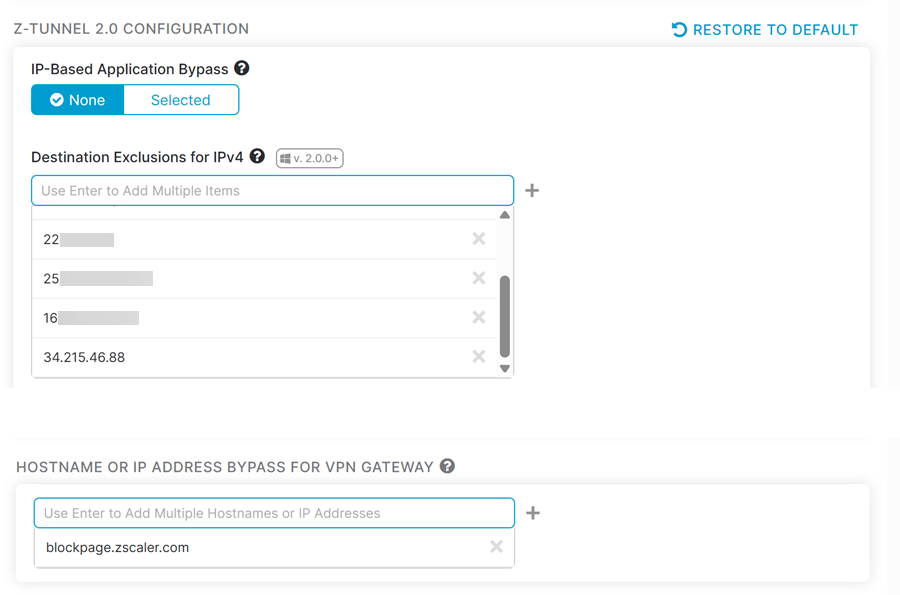Focus the VPN gateway hostname input field
The width and height of the screenshot is (900, 595).
click(x=274, y=513)
